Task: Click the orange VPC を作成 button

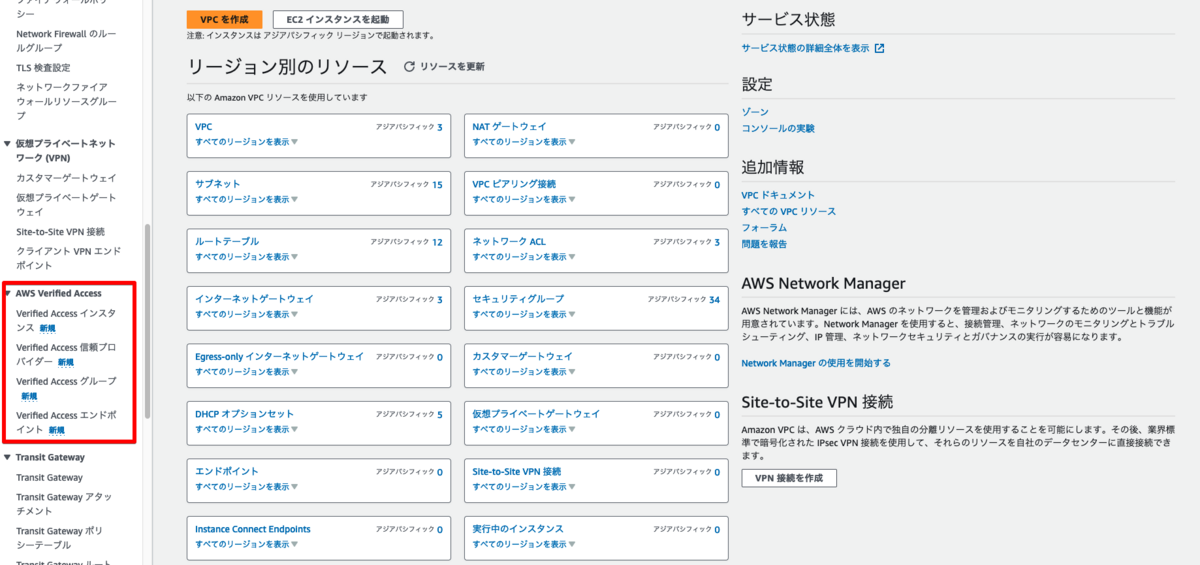Action: pyautogui.click(x=225, y=19)
